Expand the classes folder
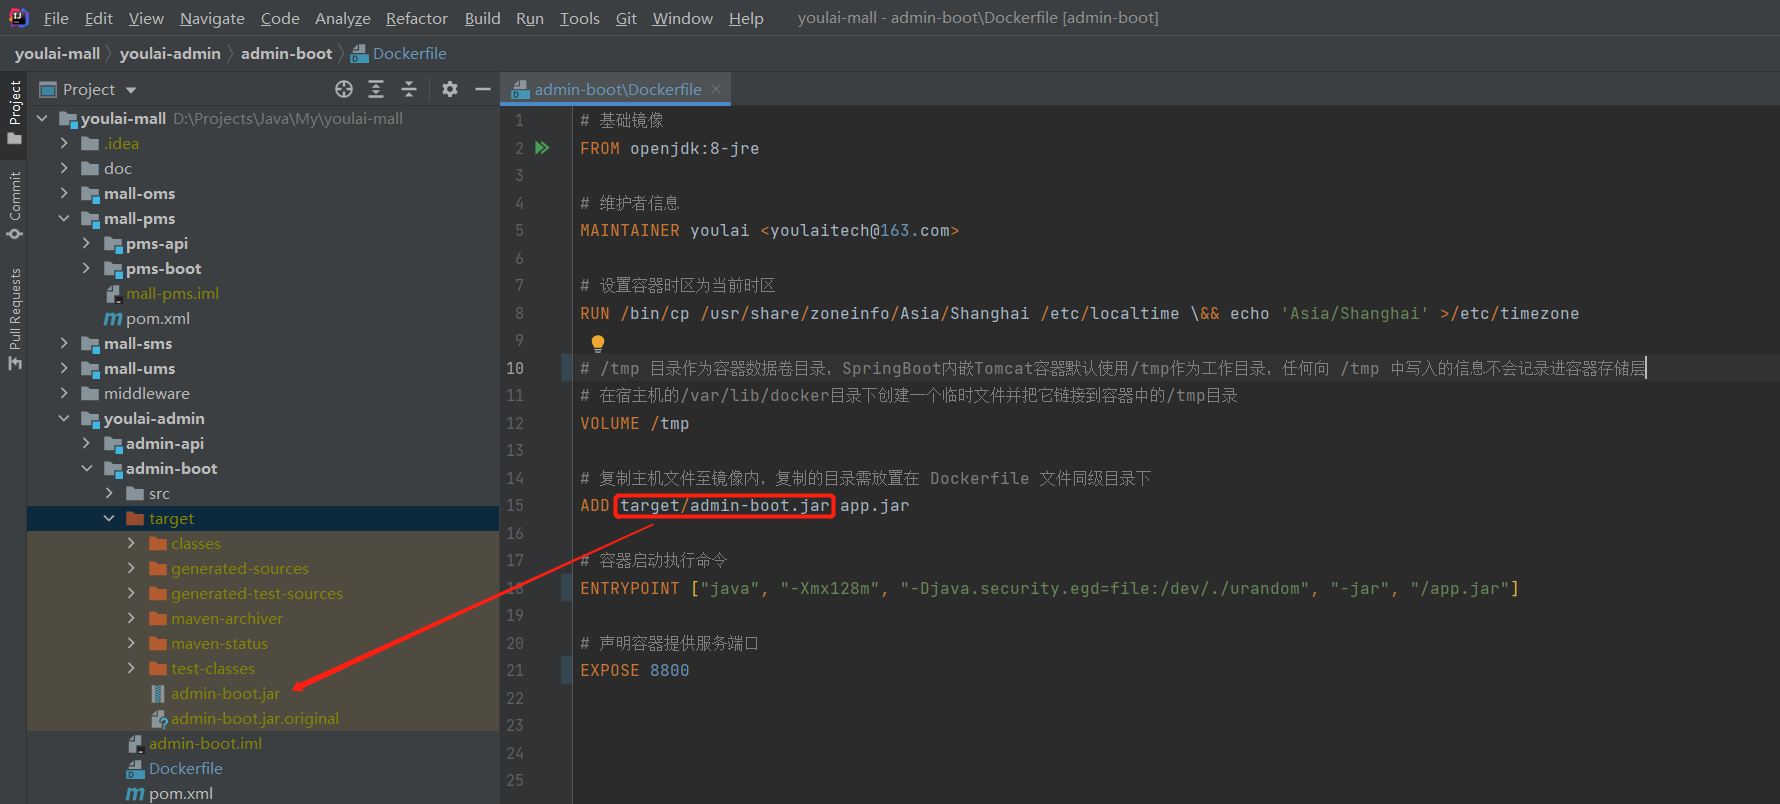This screenshot has width=1780, height=804. pos(131,543)
